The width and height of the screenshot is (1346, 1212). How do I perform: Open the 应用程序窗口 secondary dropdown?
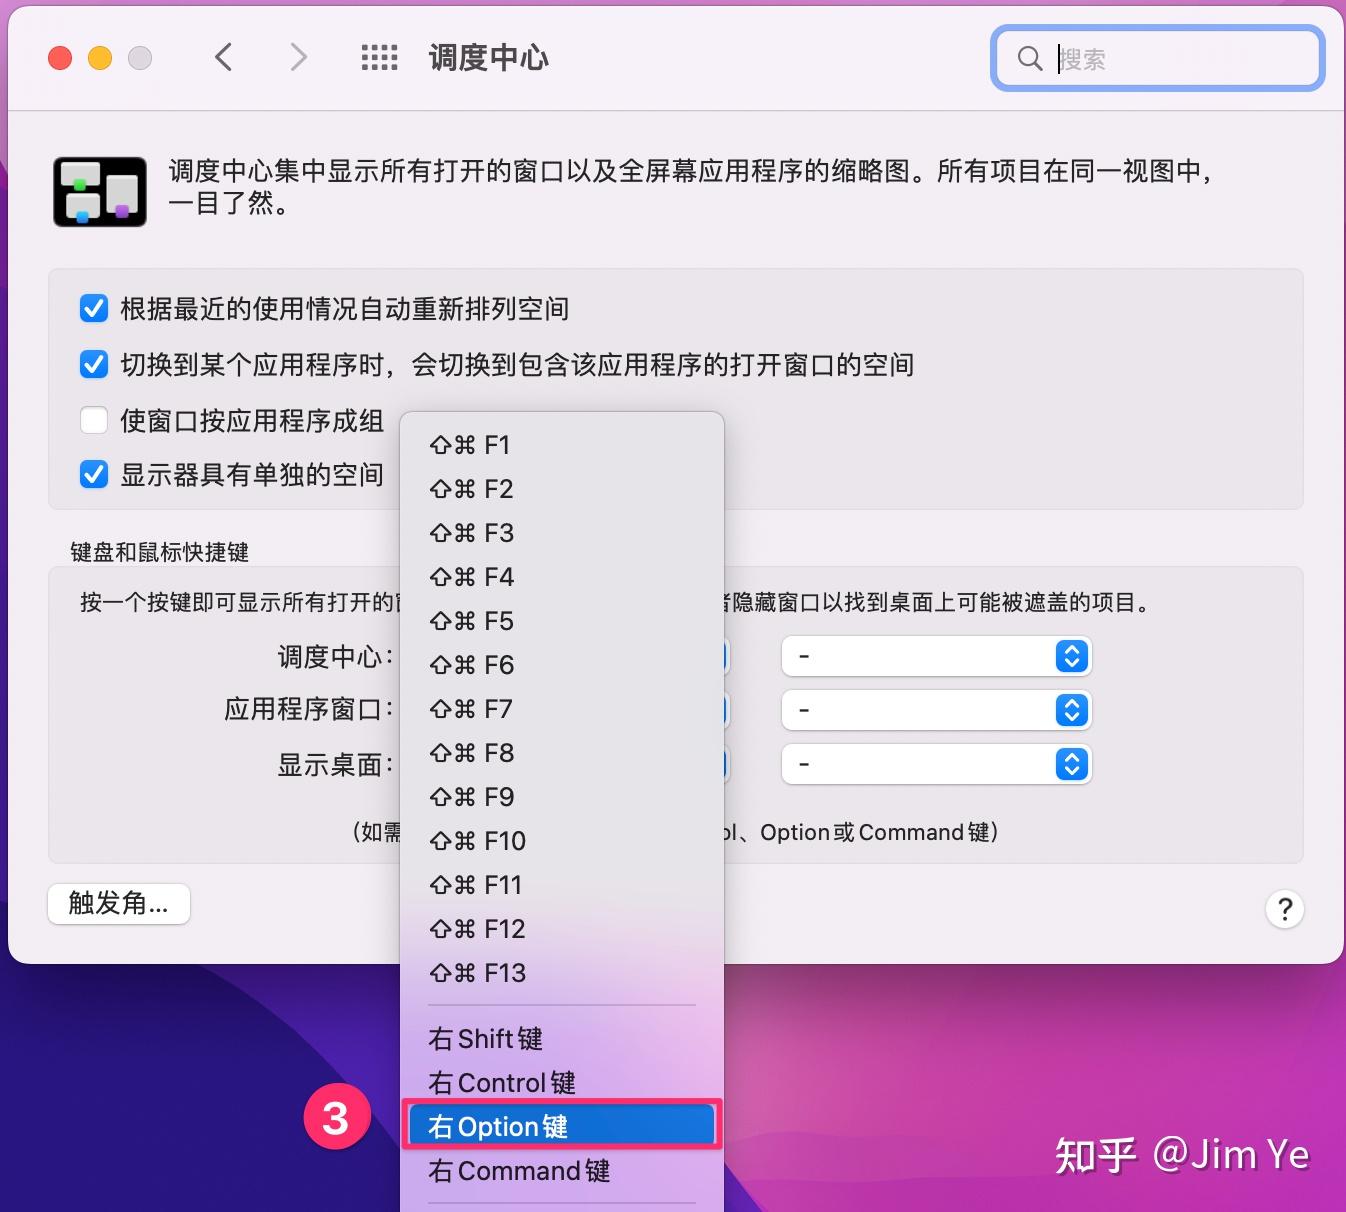936,710
